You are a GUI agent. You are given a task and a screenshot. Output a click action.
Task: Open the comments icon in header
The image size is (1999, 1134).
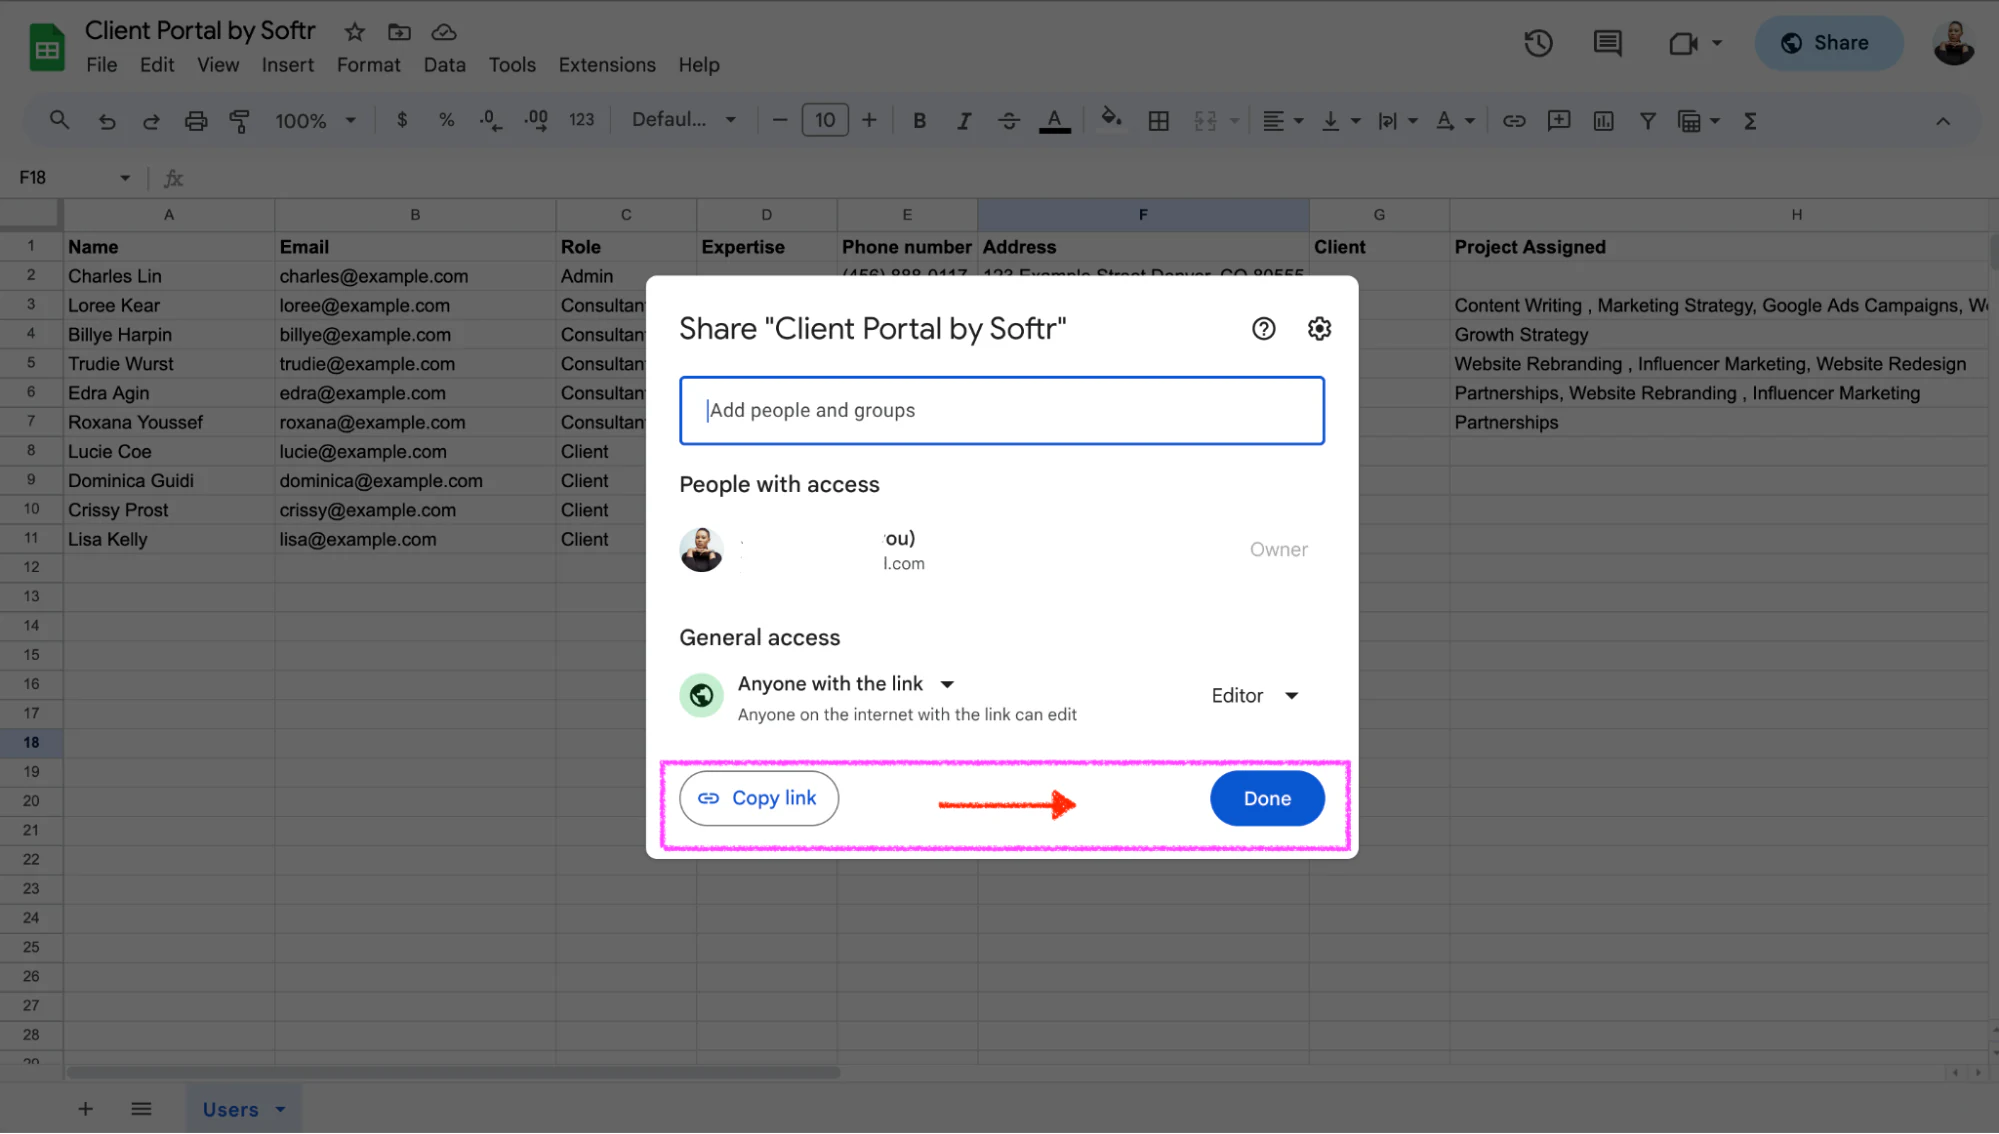pos(1606,43)
